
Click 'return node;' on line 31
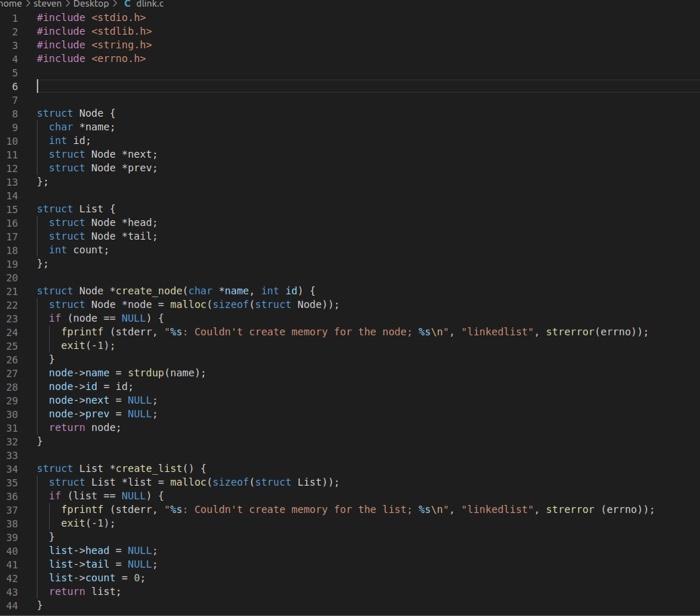pyautogui.click(x=85, y=428)
